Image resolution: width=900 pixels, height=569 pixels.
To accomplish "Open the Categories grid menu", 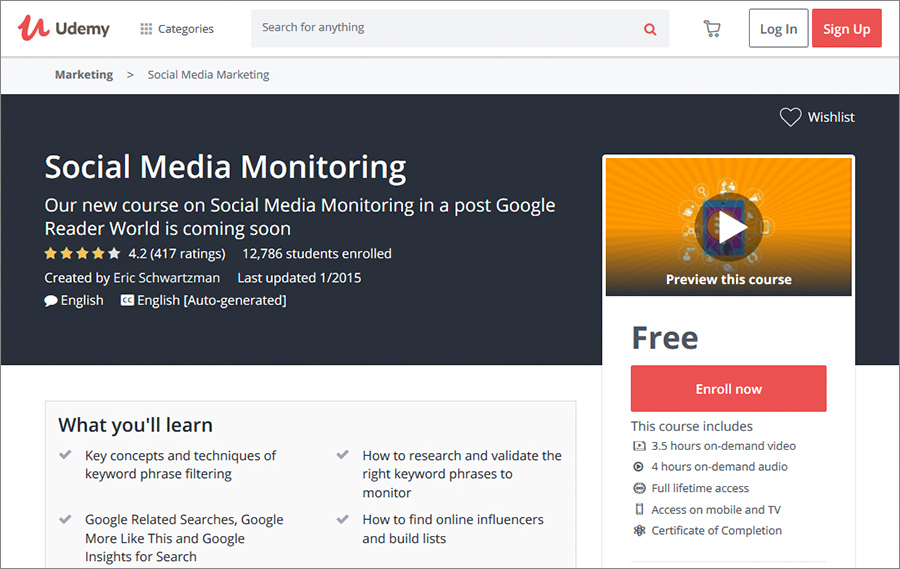I will click(177, 29).
